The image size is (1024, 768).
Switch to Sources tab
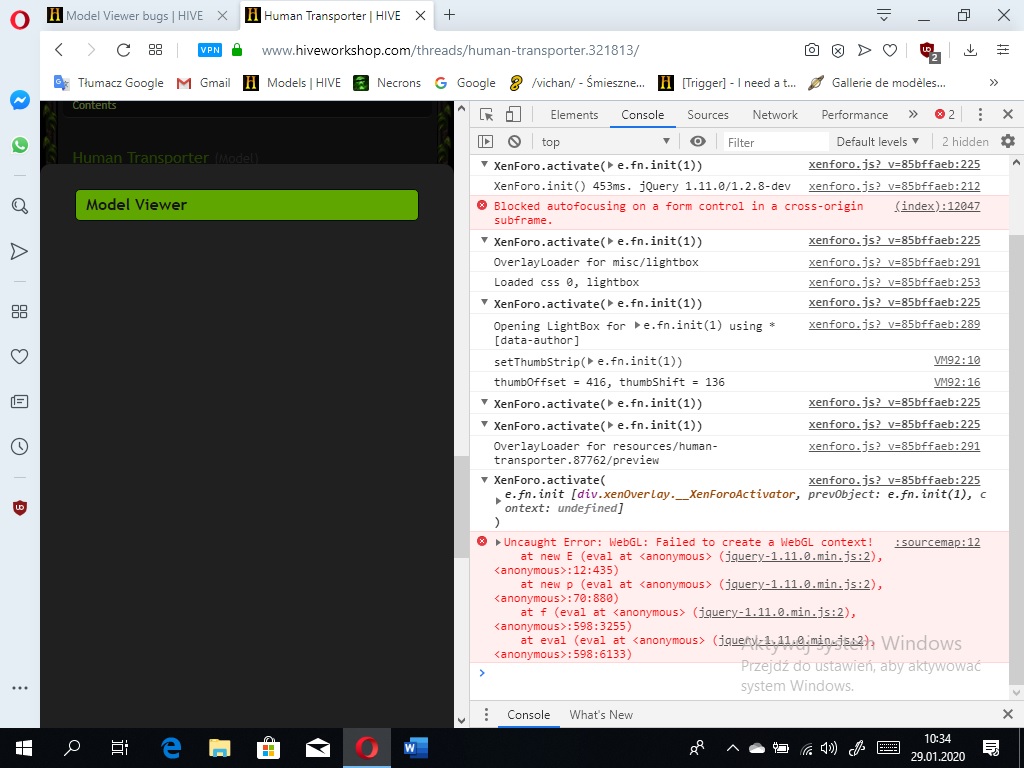point(707,114)
